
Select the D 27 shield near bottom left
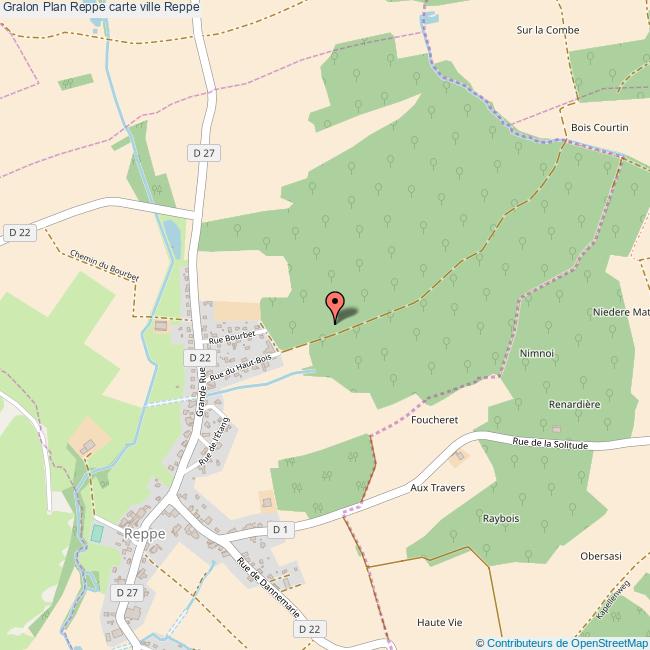point(127,592)
